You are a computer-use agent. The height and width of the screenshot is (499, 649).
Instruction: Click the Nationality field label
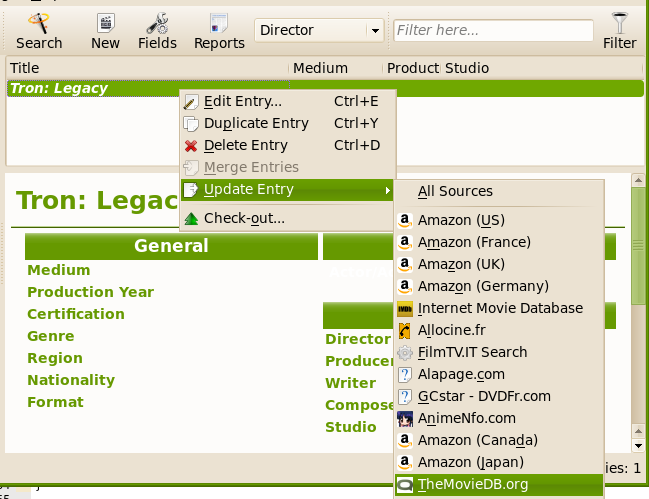[71, 380]
